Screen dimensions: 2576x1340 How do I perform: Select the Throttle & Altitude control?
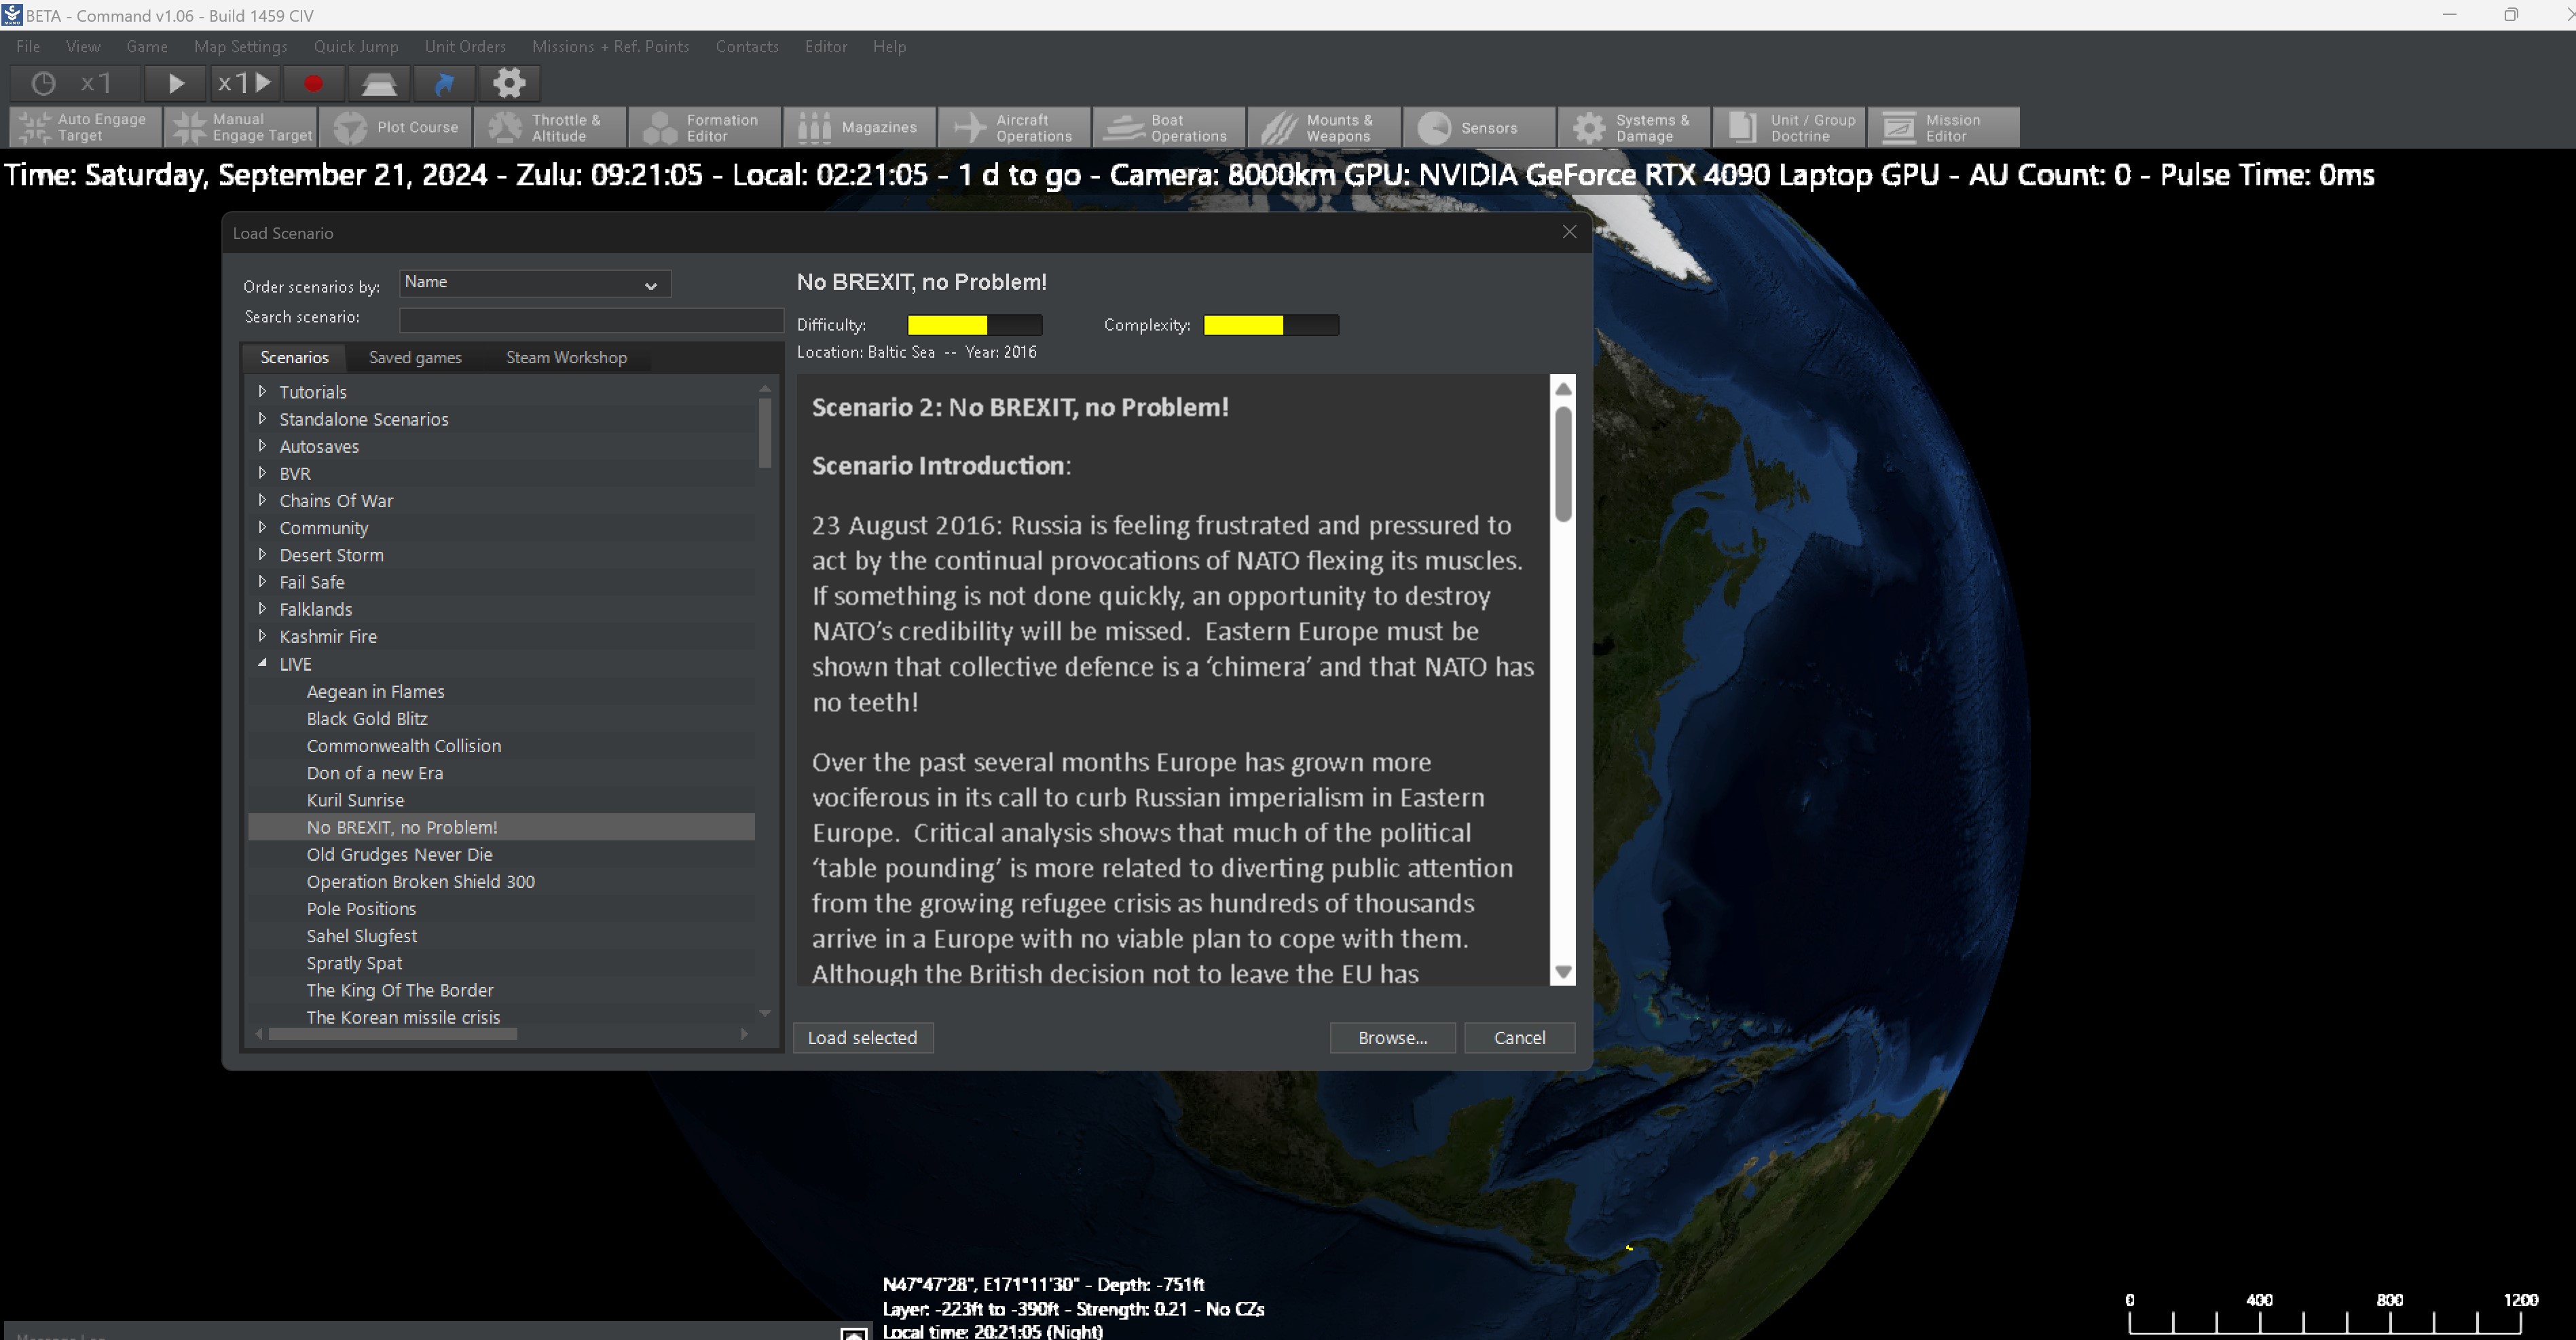tap(549, 127)
